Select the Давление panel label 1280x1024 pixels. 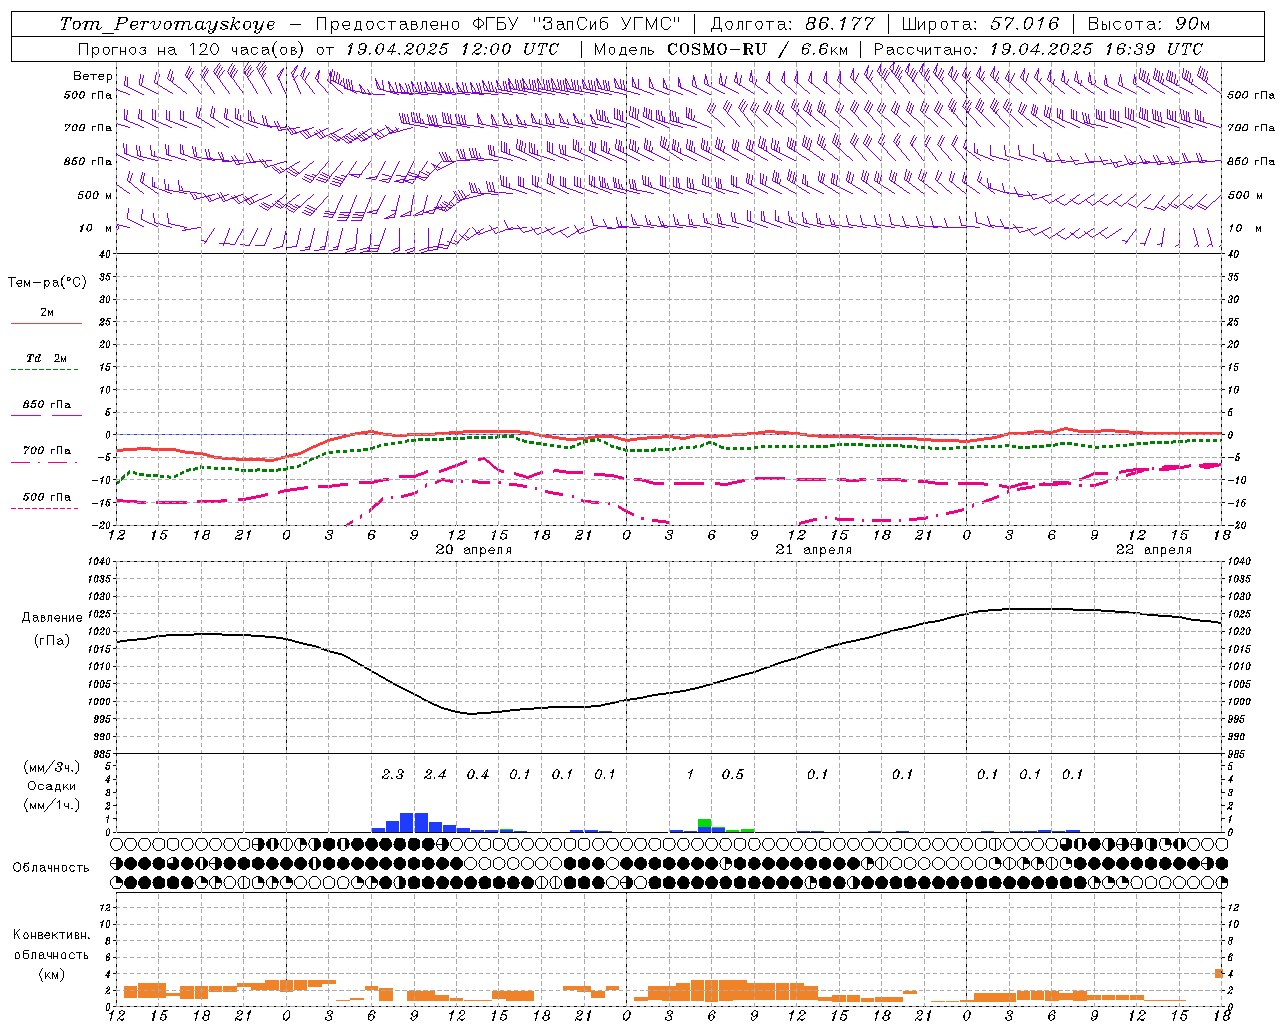pyautogui.click(x=52, y=618)
